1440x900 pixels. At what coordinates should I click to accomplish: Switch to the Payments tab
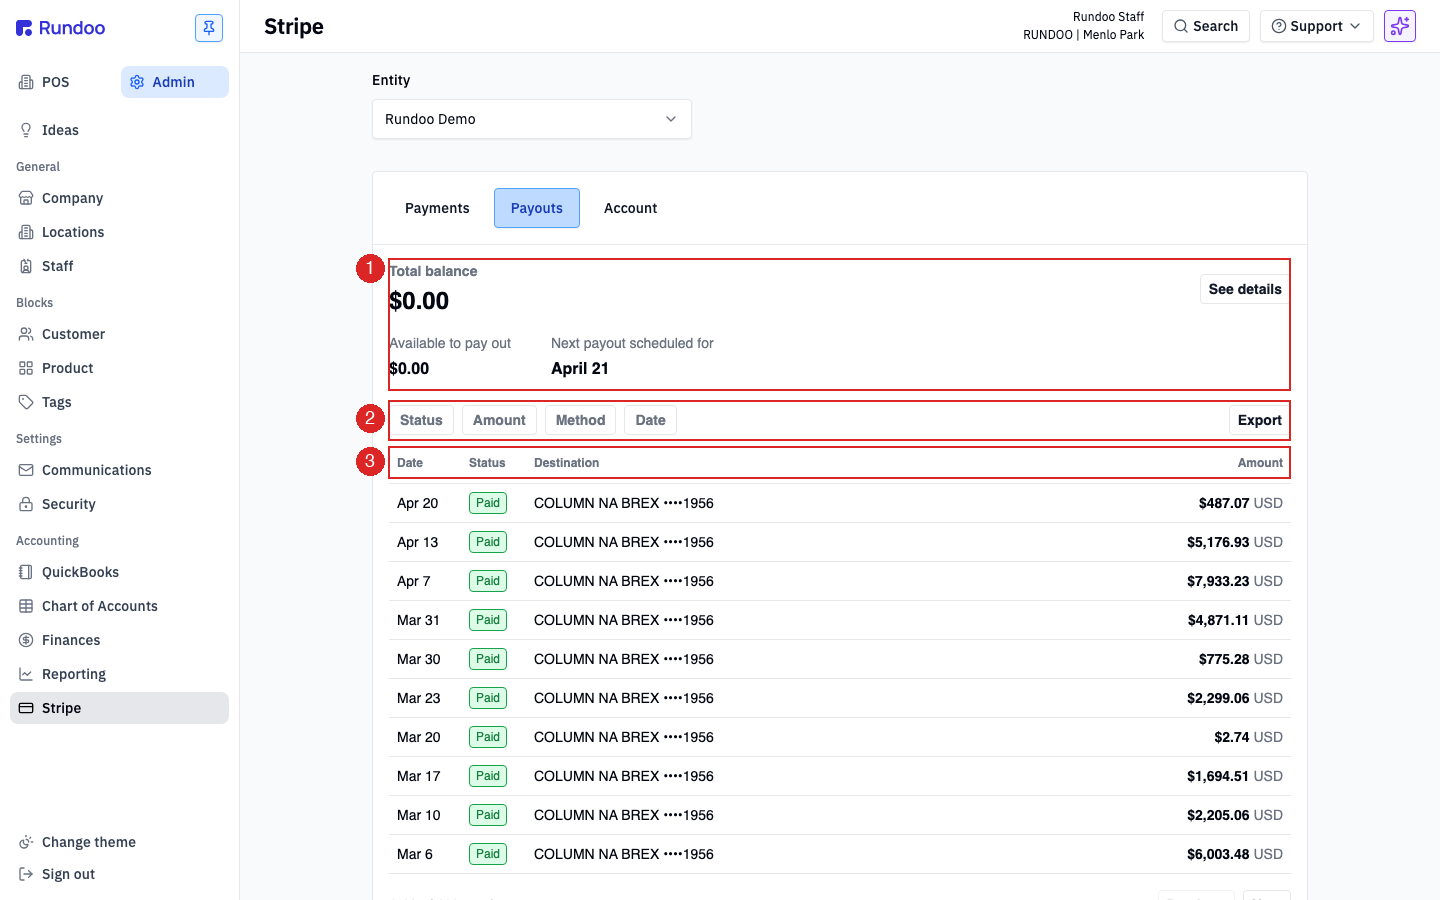tap(437, 208)
